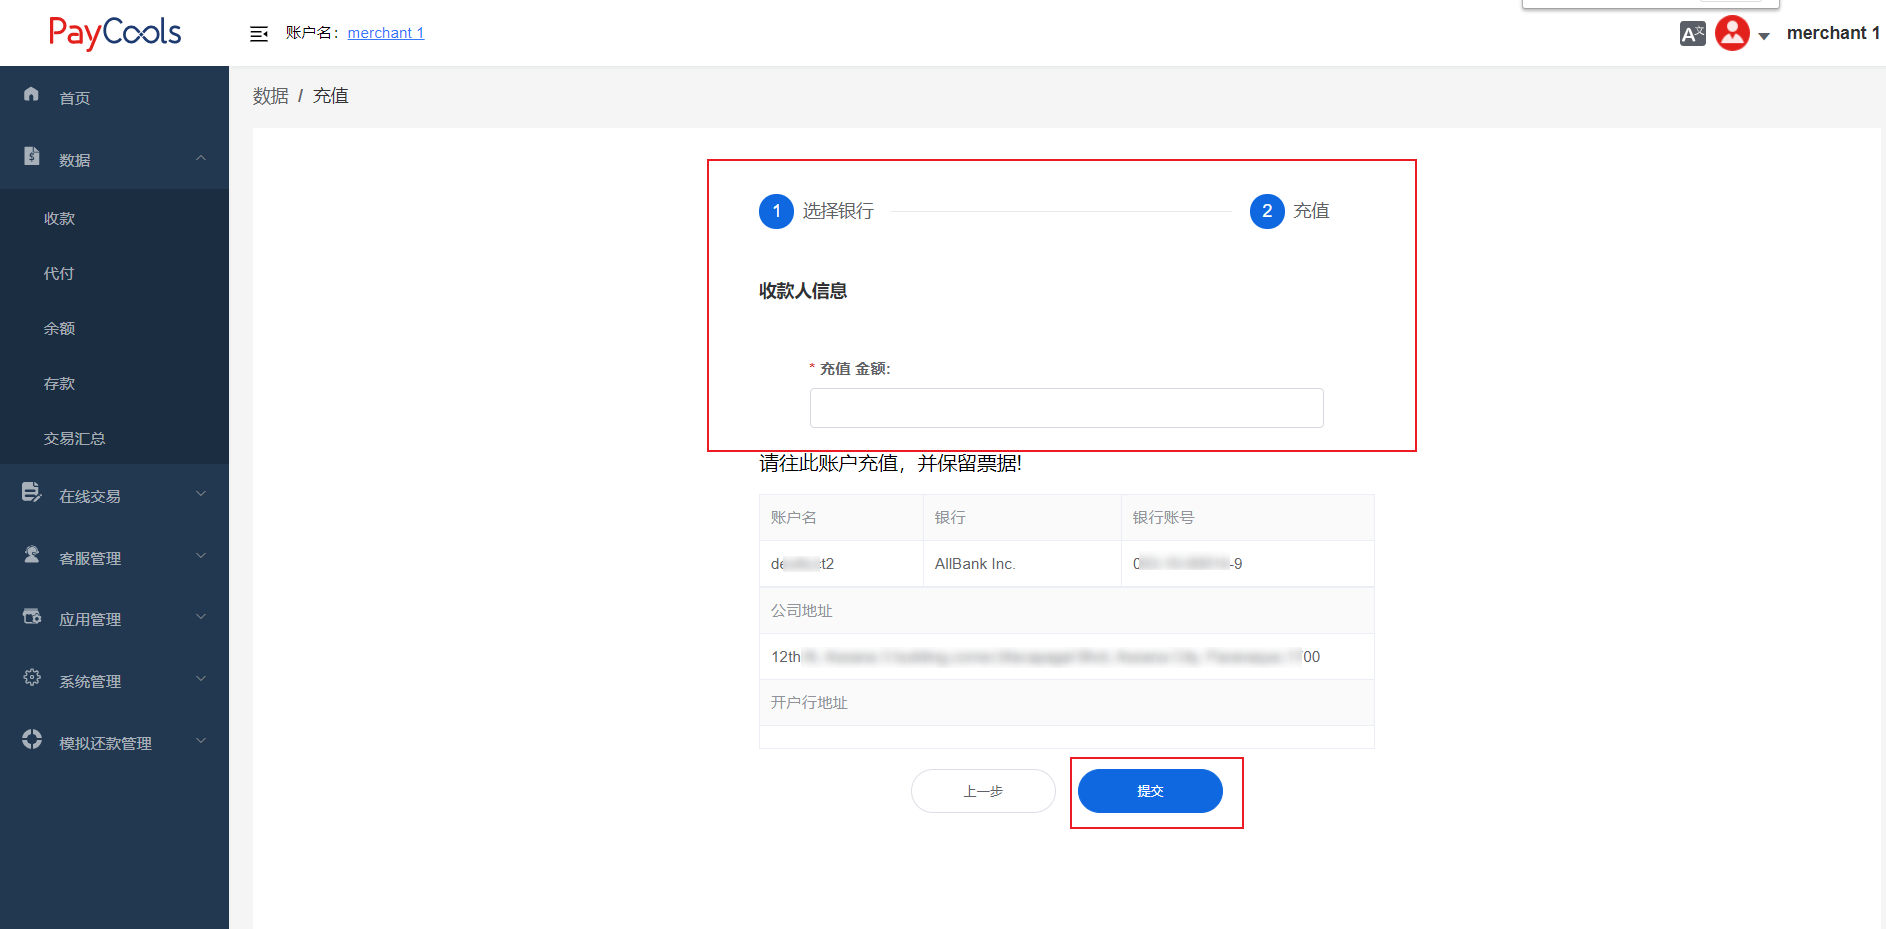Open the 收款 menu item
1886x929 pixels.
[x=60, y=219]
